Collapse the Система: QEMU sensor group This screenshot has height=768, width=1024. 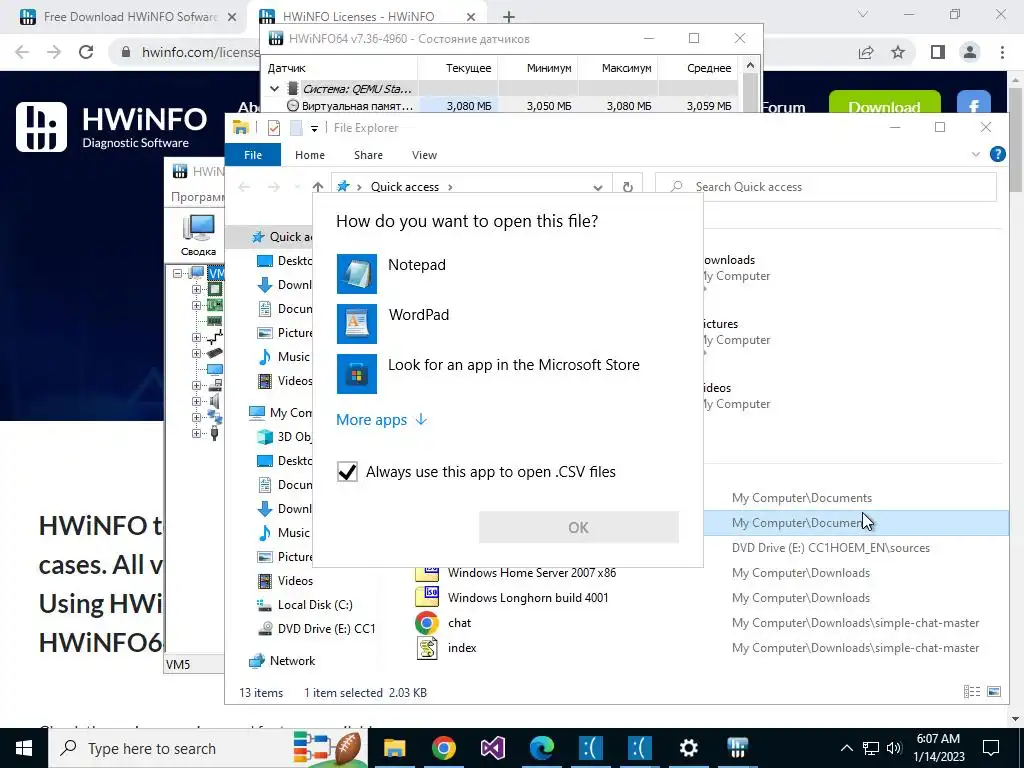point(274,89)
